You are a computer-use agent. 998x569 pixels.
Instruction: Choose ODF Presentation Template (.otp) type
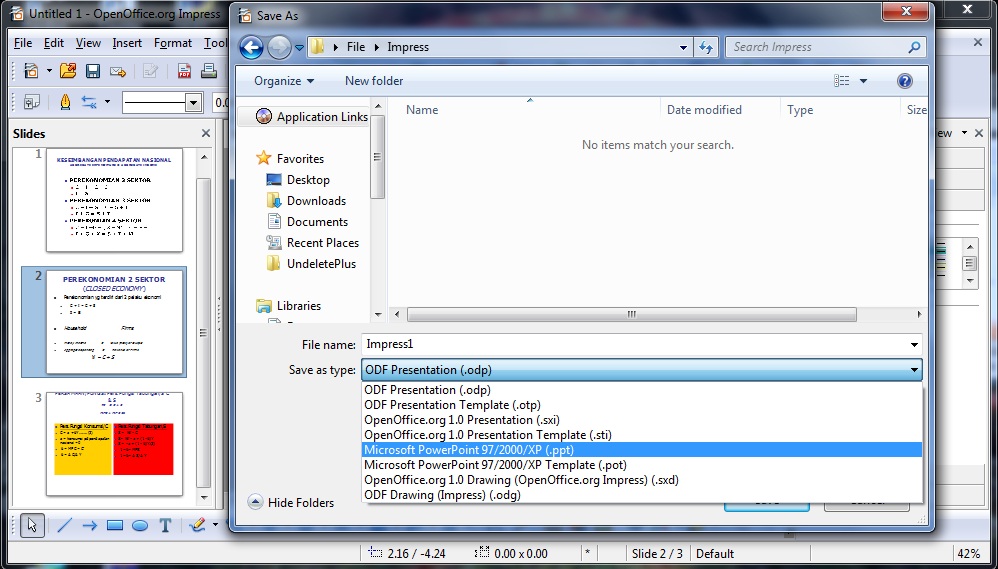click(x=642, y=405)
